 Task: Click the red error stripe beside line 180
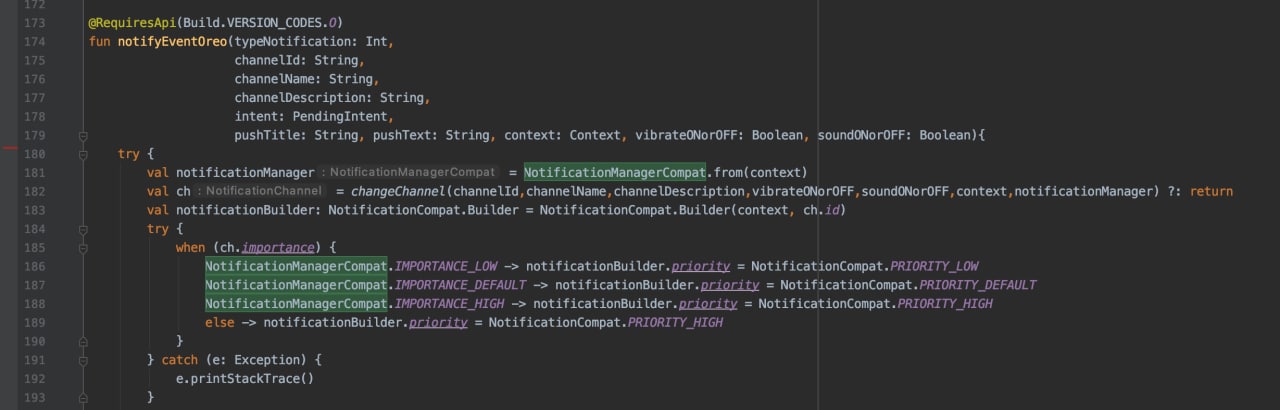pyautogui.click(x=9, y=148)
